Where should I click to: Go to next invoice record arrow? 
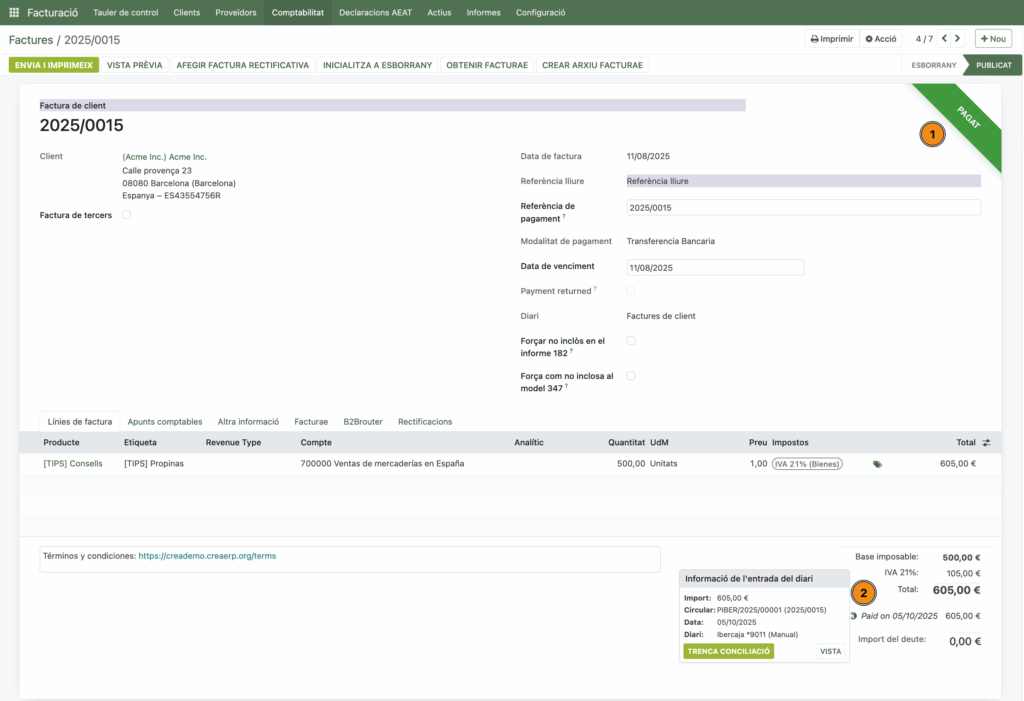click(957, 39)
